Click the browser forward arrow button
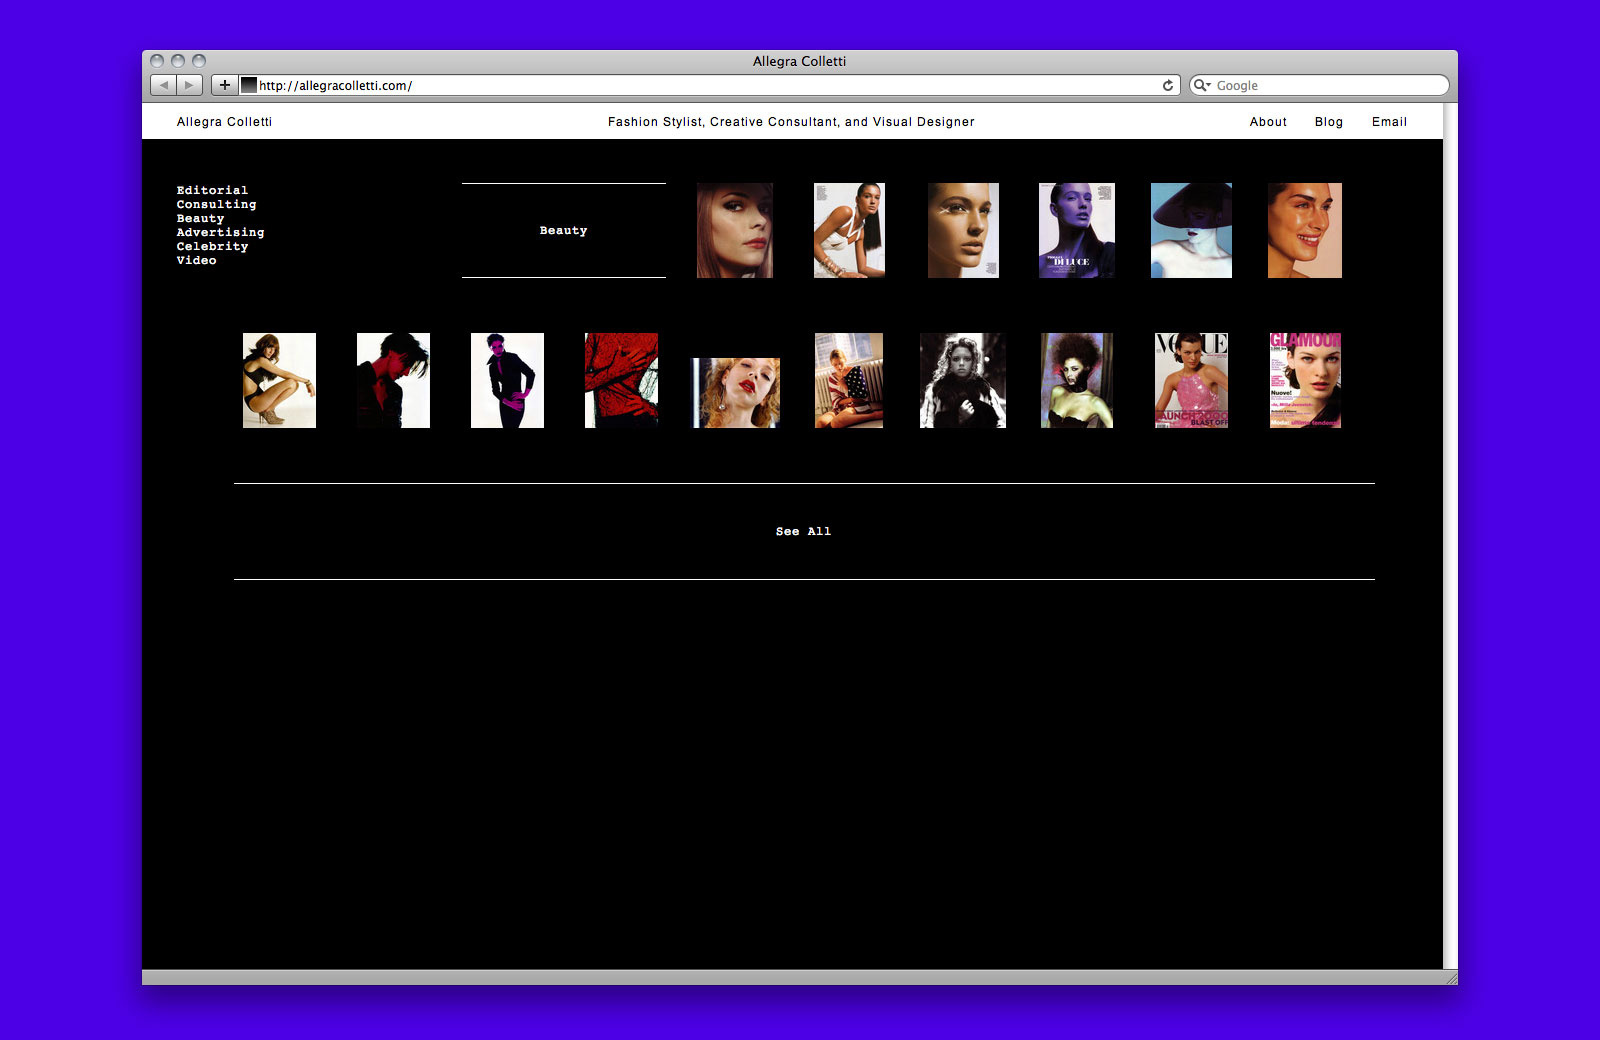This screenshot has height=1040, width=1600. 190,86
